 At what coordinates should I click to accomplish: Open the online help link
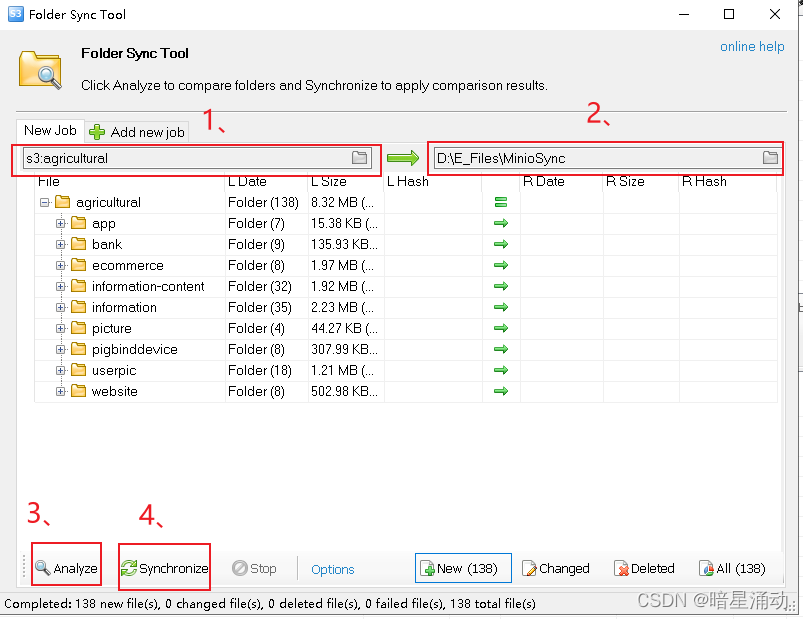click(752, 47)
